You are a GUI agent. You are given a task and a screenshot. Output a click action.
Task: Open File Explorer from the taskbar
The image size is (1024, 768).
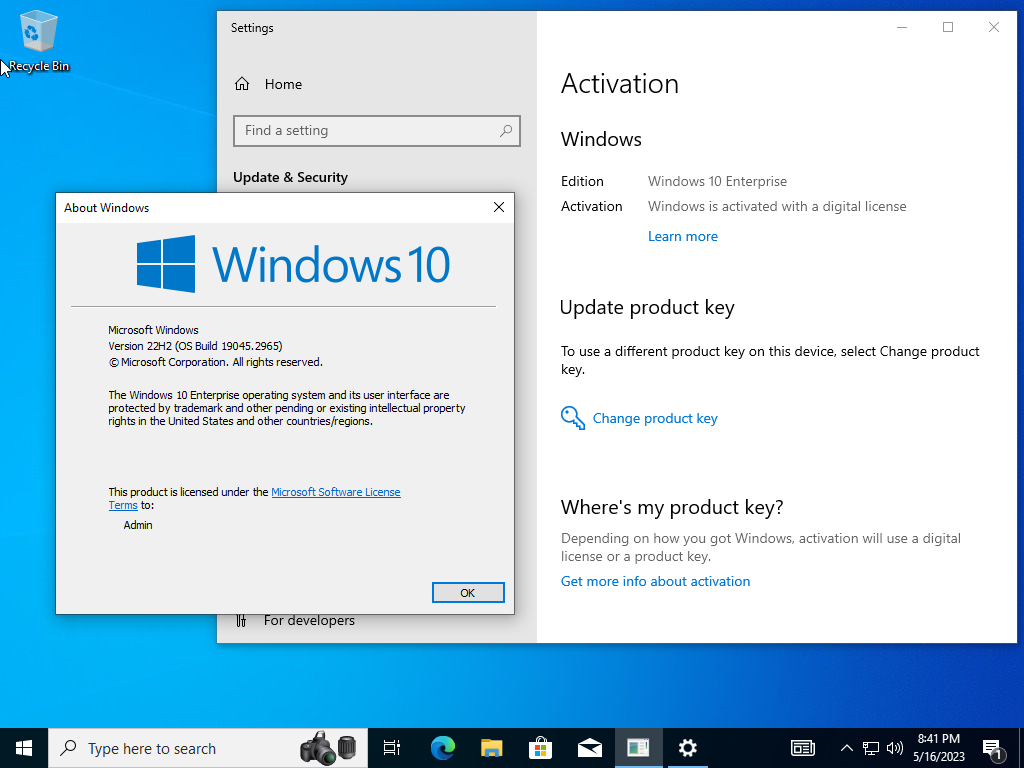[492, 748]
